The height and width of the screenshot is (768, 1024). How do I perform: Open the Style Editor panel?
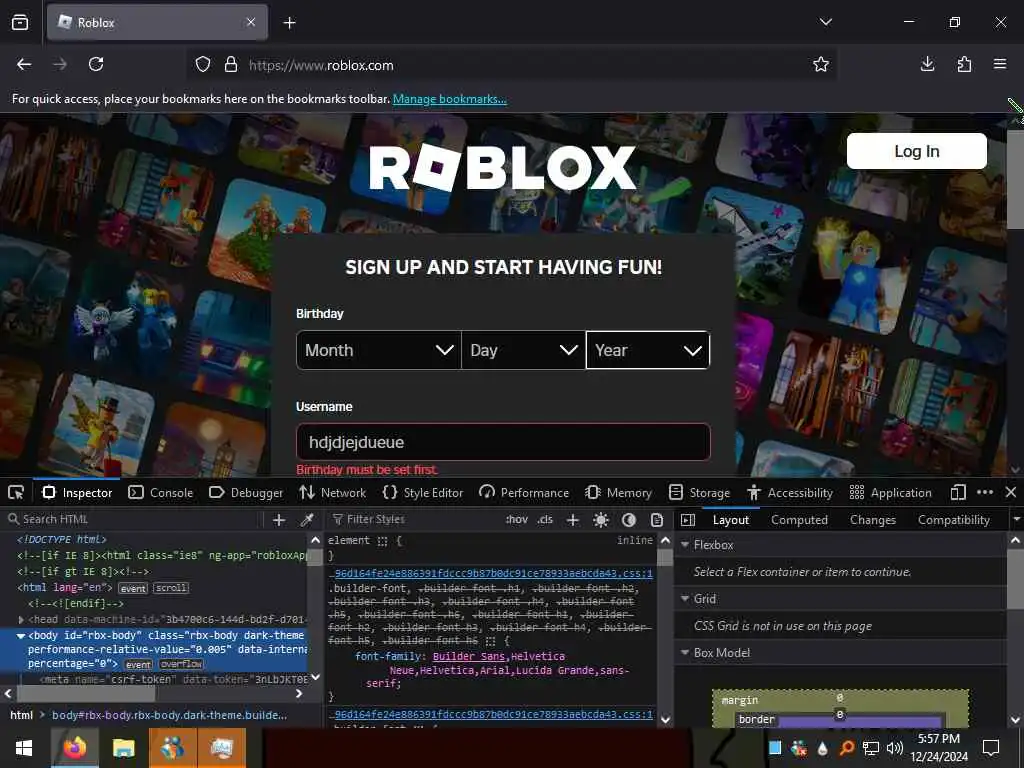point(423,492)
